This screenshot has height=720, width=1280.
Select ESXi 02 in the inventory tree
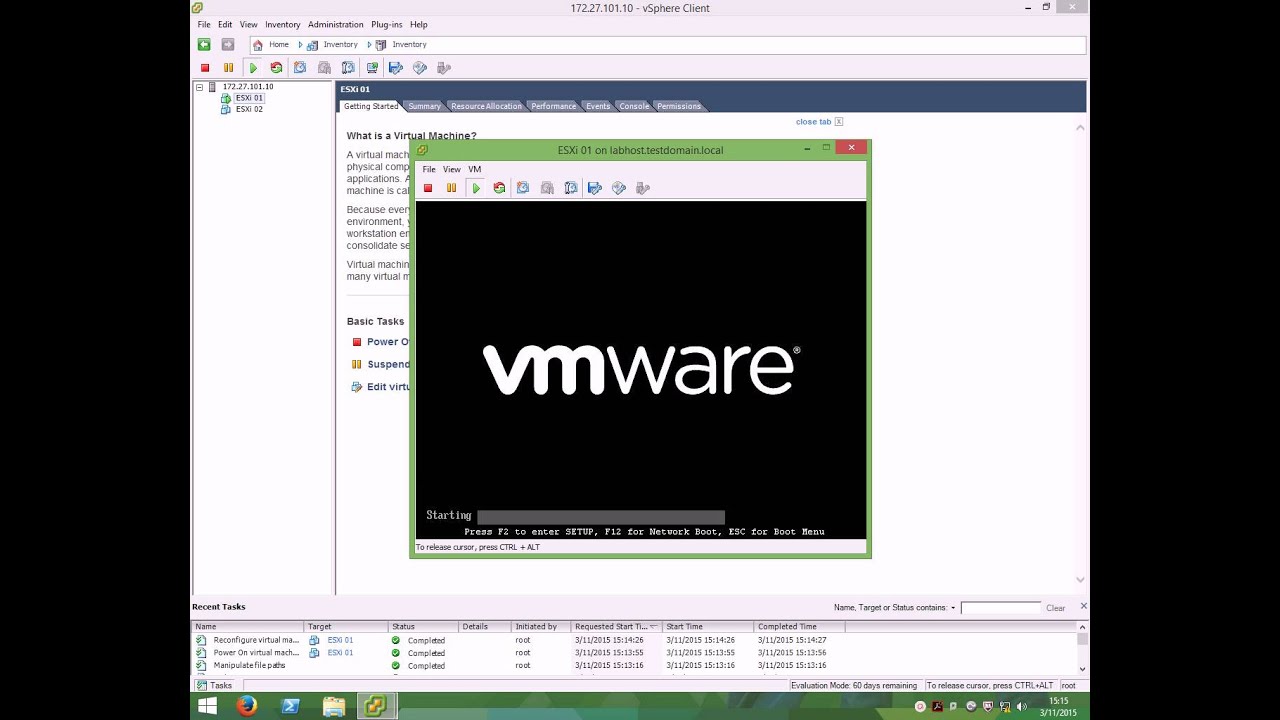pos(249,109)
